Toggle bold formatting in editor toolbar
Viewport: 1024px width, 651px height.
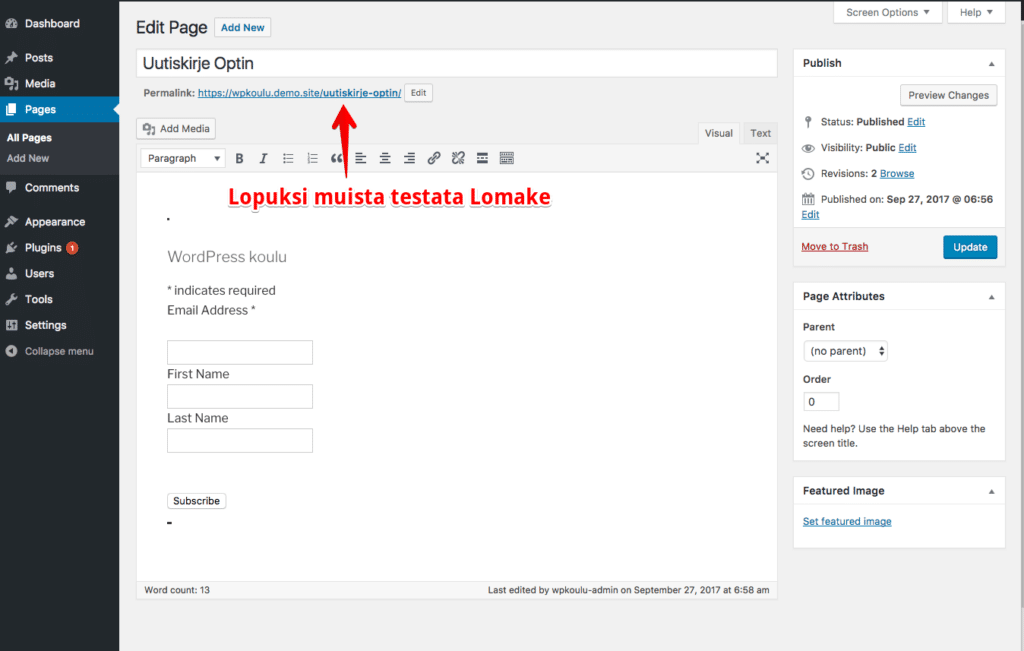(239, 158)
